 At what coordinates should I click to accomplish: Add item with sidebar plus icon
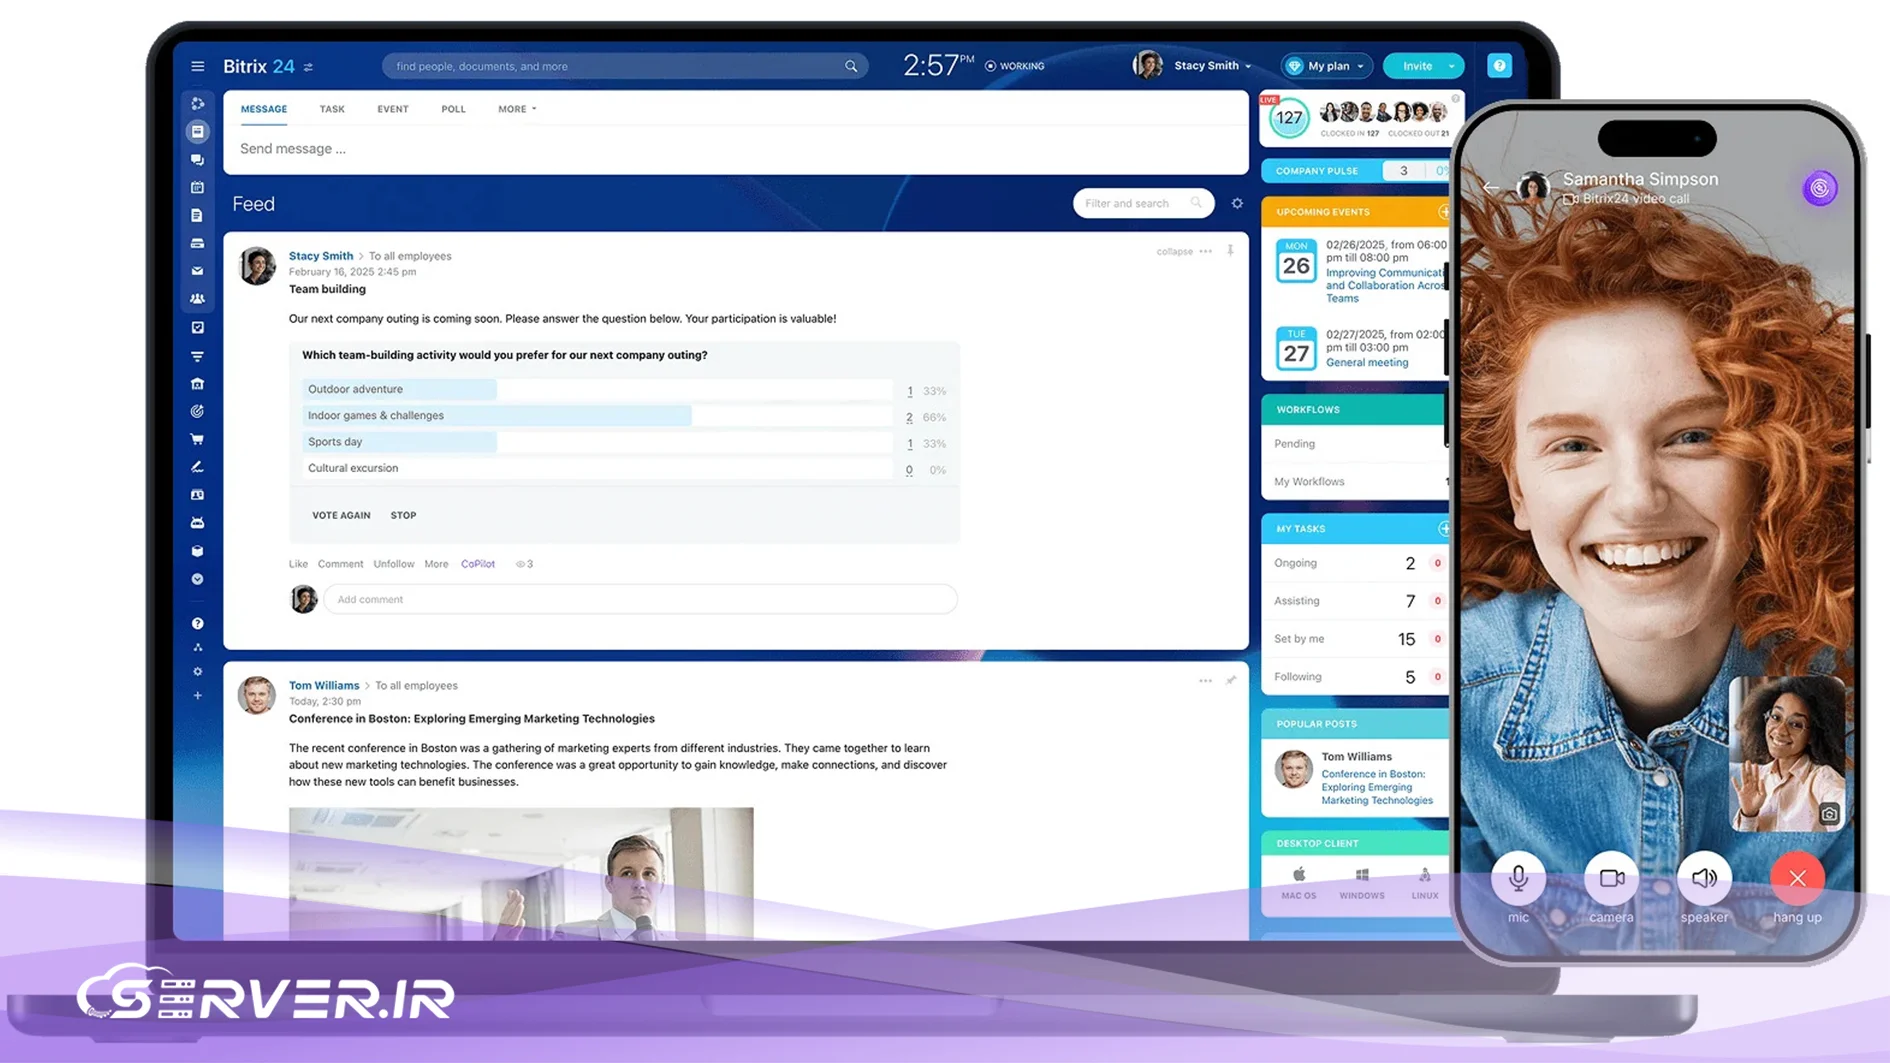[197, 695]
